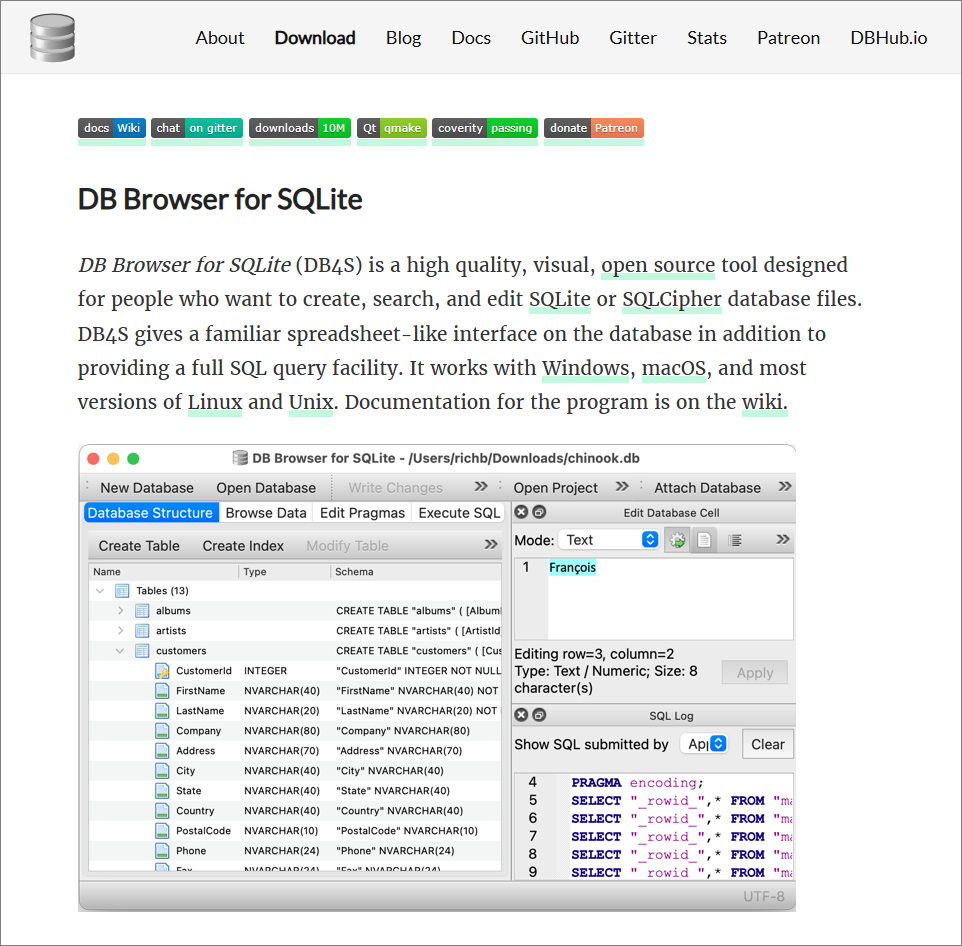
Task: Open the Windows link in the paragraph
Action: 585,368
